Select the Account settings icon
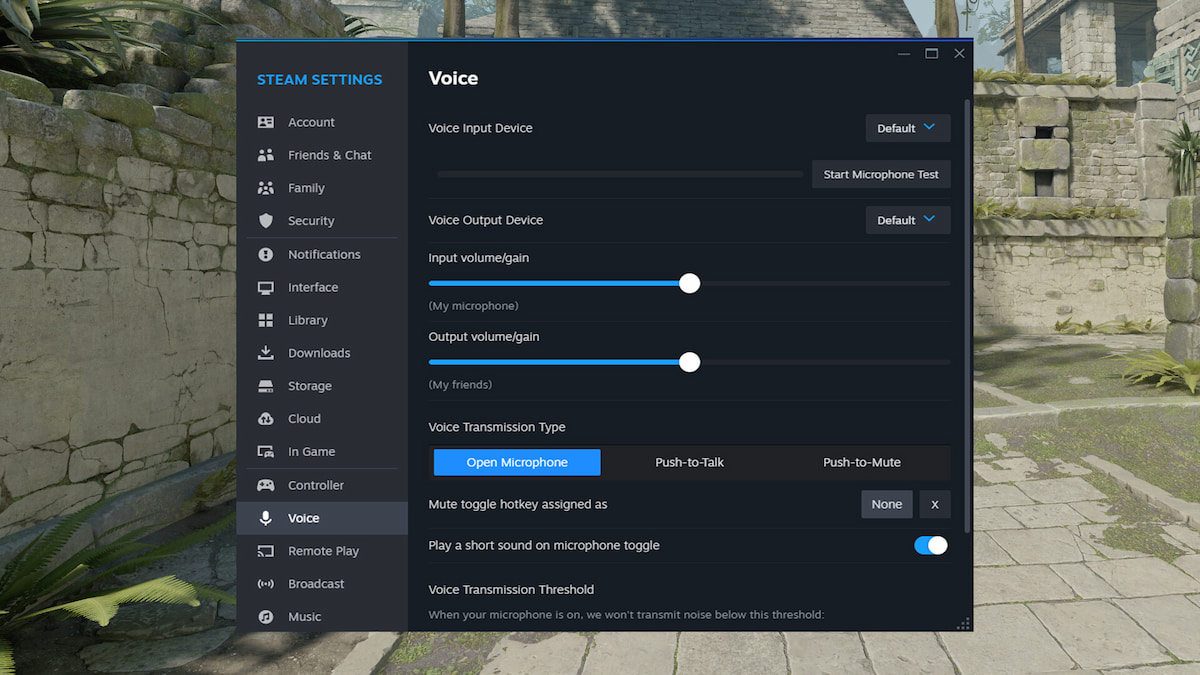1200x675 pixels. click(265, 121)
